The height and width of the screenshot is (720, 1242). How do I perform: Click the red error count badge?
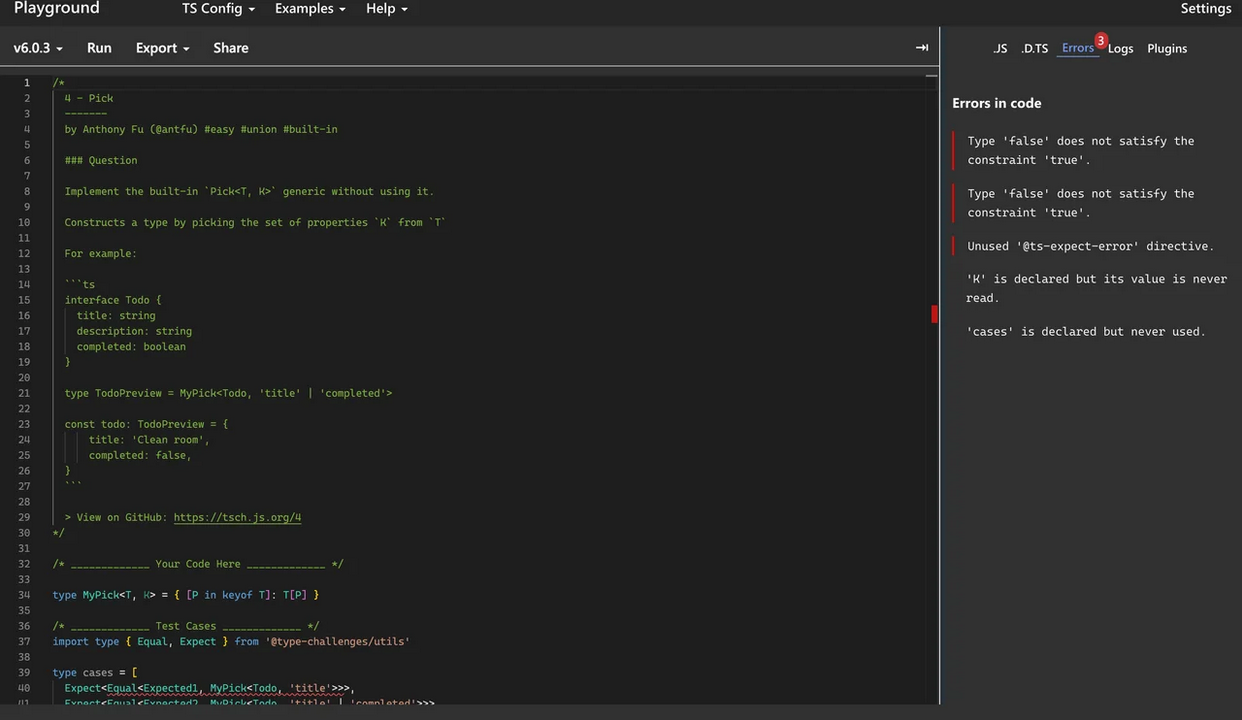click(x=1100, y=41)
